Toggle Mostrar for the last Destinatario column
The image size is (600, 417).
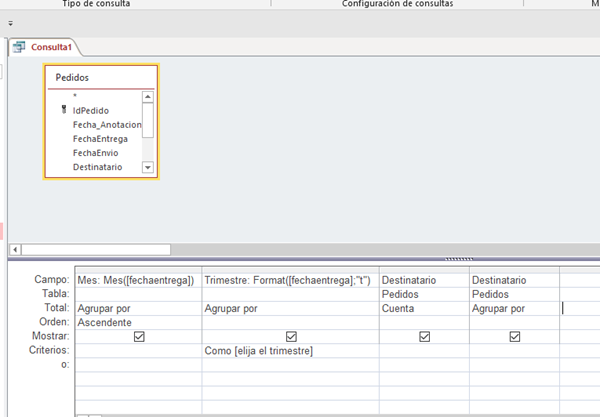coord(514,337)
